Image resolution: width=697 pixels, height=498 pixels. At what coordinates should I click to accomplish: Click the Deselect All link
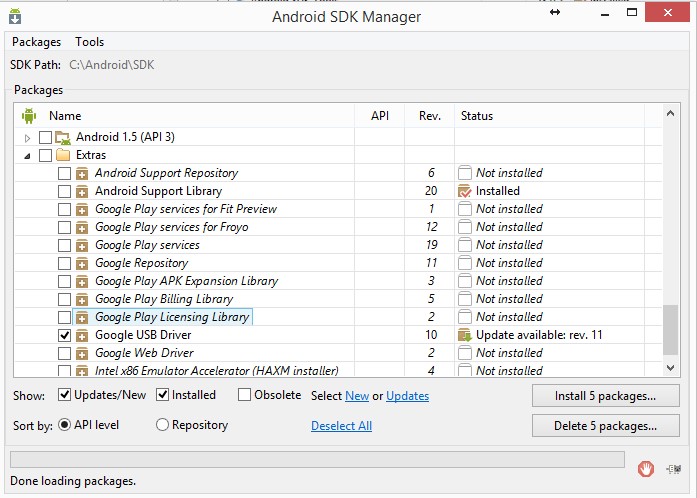(x=341, y=426)
